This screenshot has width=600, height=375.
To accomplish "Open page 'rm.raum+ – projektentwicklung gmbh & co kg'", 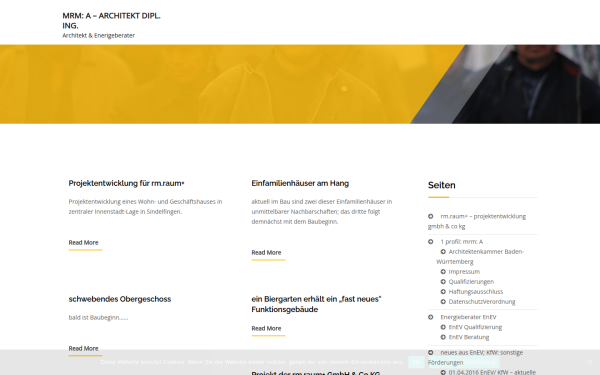I will click(x=477, y=221).
